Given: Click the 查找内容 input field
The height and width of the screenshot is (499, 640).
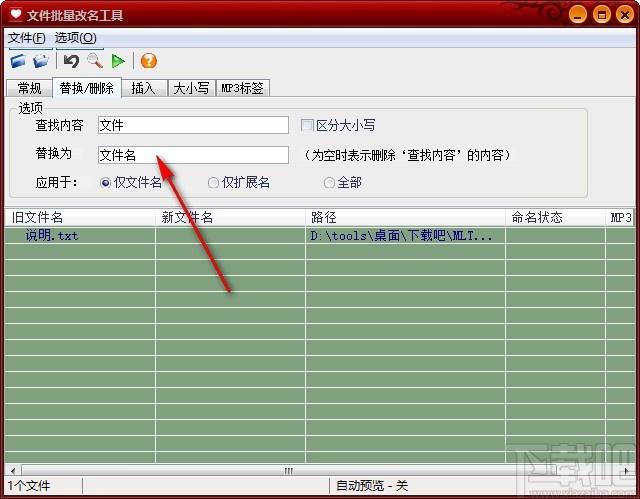Looking at the screenshot, I should pyautogui.click(x=193, y=125).
